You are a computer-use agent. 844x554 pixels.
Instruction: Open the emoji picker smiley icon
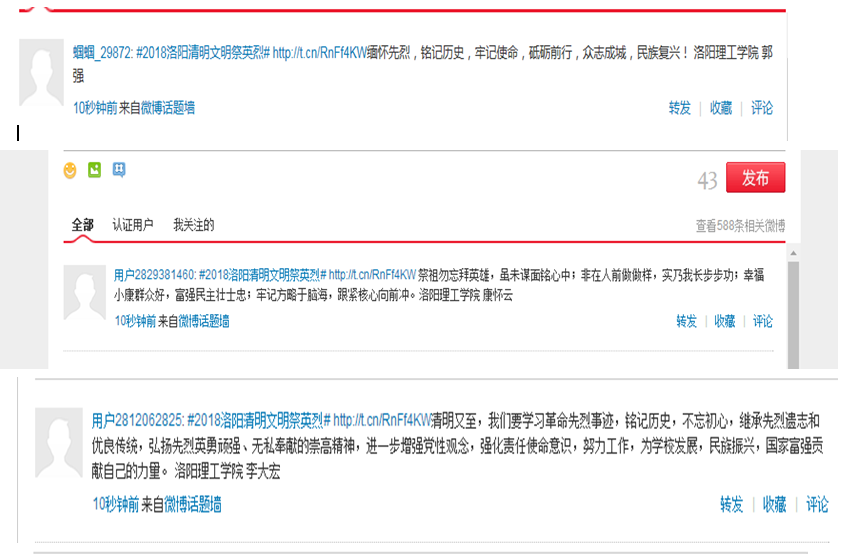click(70, 171)
